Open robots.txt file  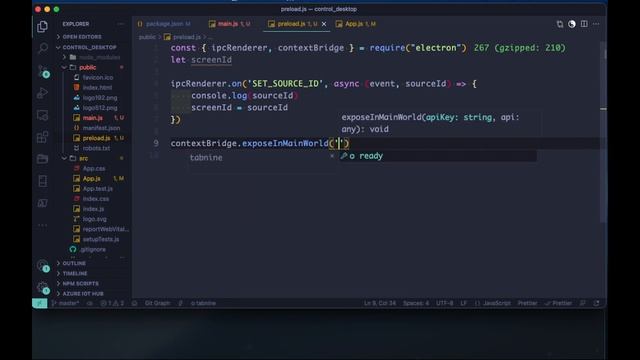point(96,149)
